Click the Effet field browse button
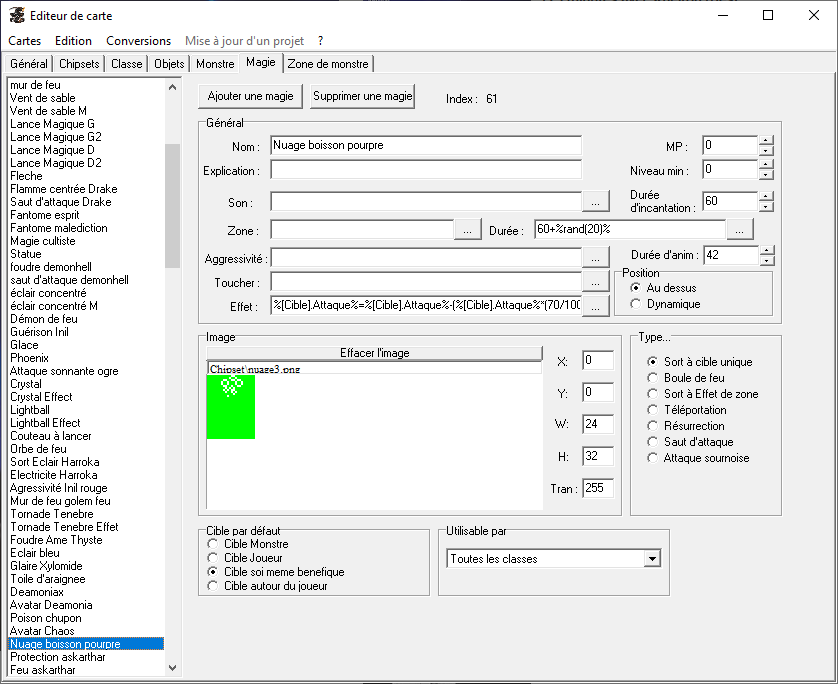Viewport: 838px width, 684px height. 595,307
